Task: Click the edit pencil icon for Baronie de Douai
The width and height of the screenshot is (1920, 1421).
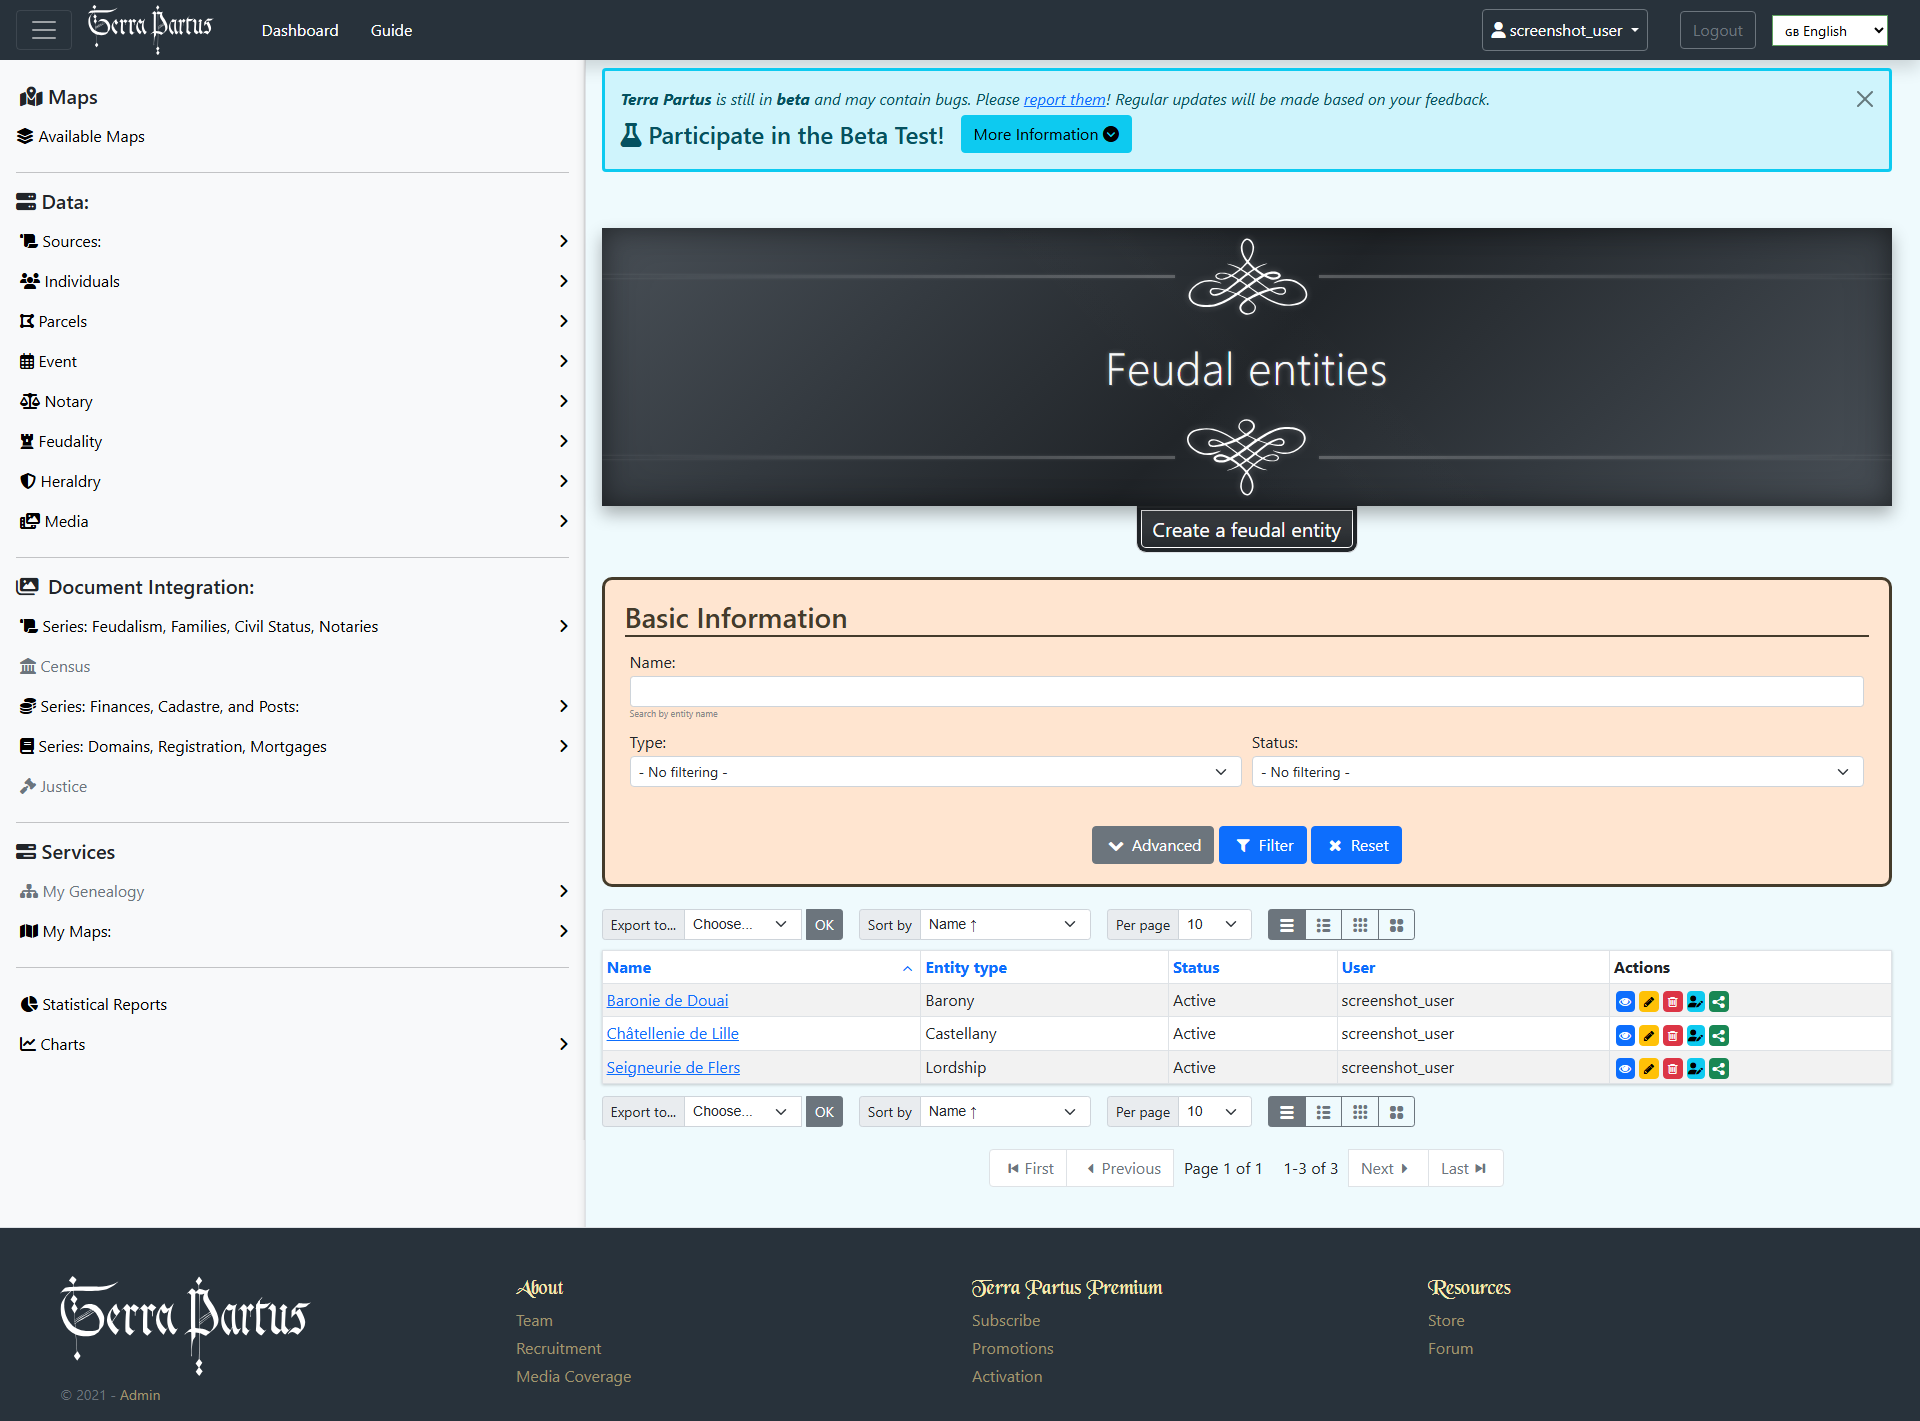Action: tap(1649, 1001)
